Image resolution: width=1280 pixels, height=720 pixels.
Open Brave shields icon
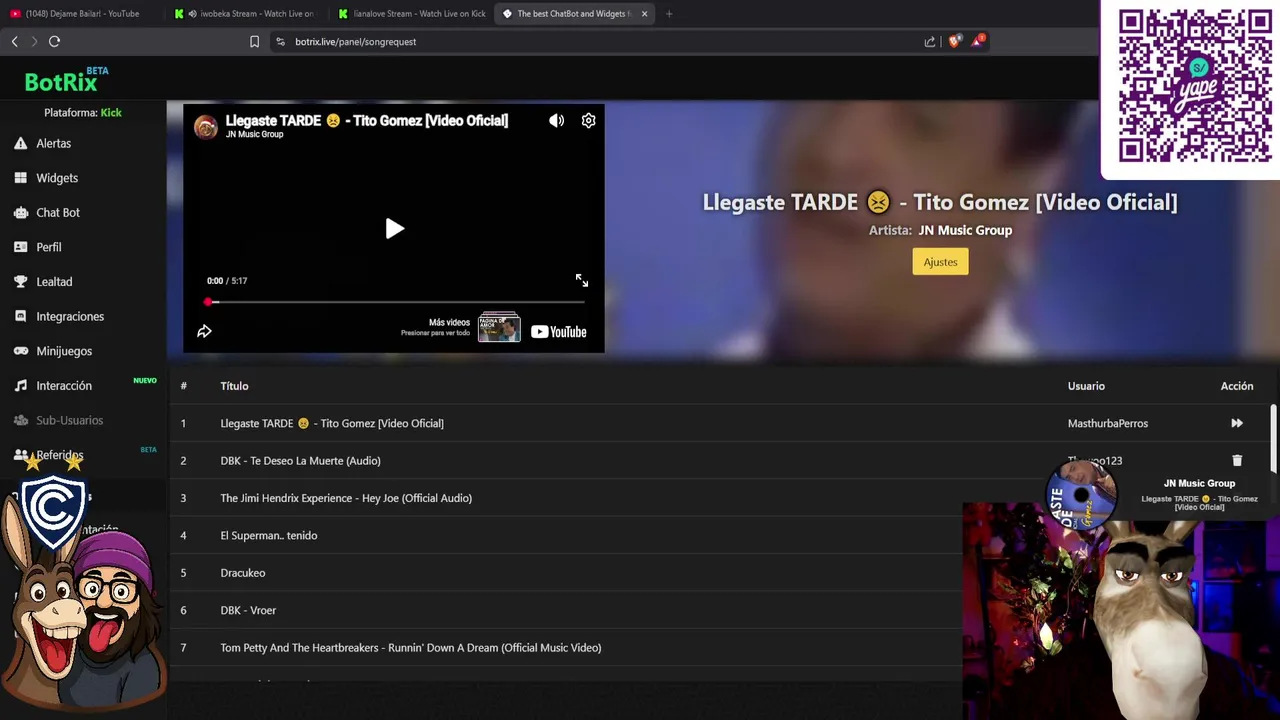coord(954,41)
